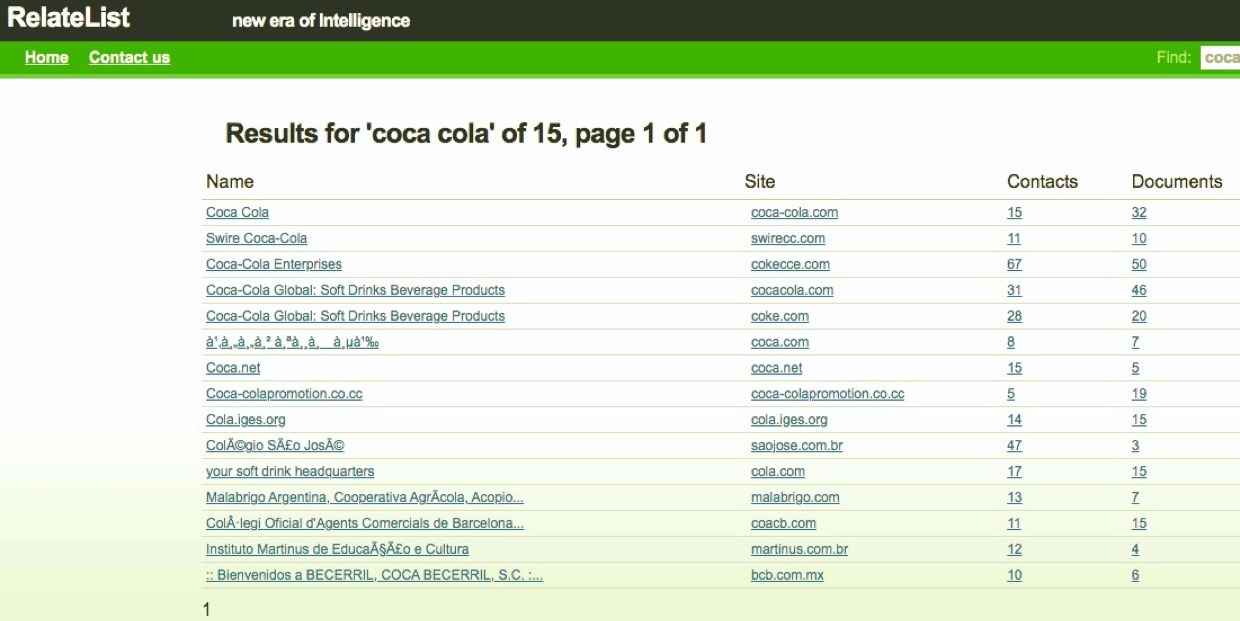Open the Malabrigo Argentina name link
The height and width of the screenshot is (621, 1240).
tap(365, 498)
